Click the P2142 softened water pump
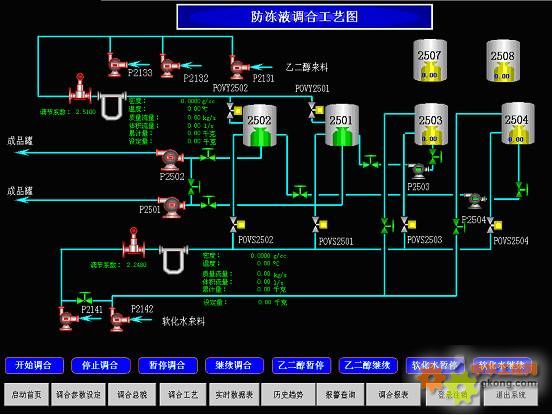Viewport: 552px width, 415px height. point(119,319)
